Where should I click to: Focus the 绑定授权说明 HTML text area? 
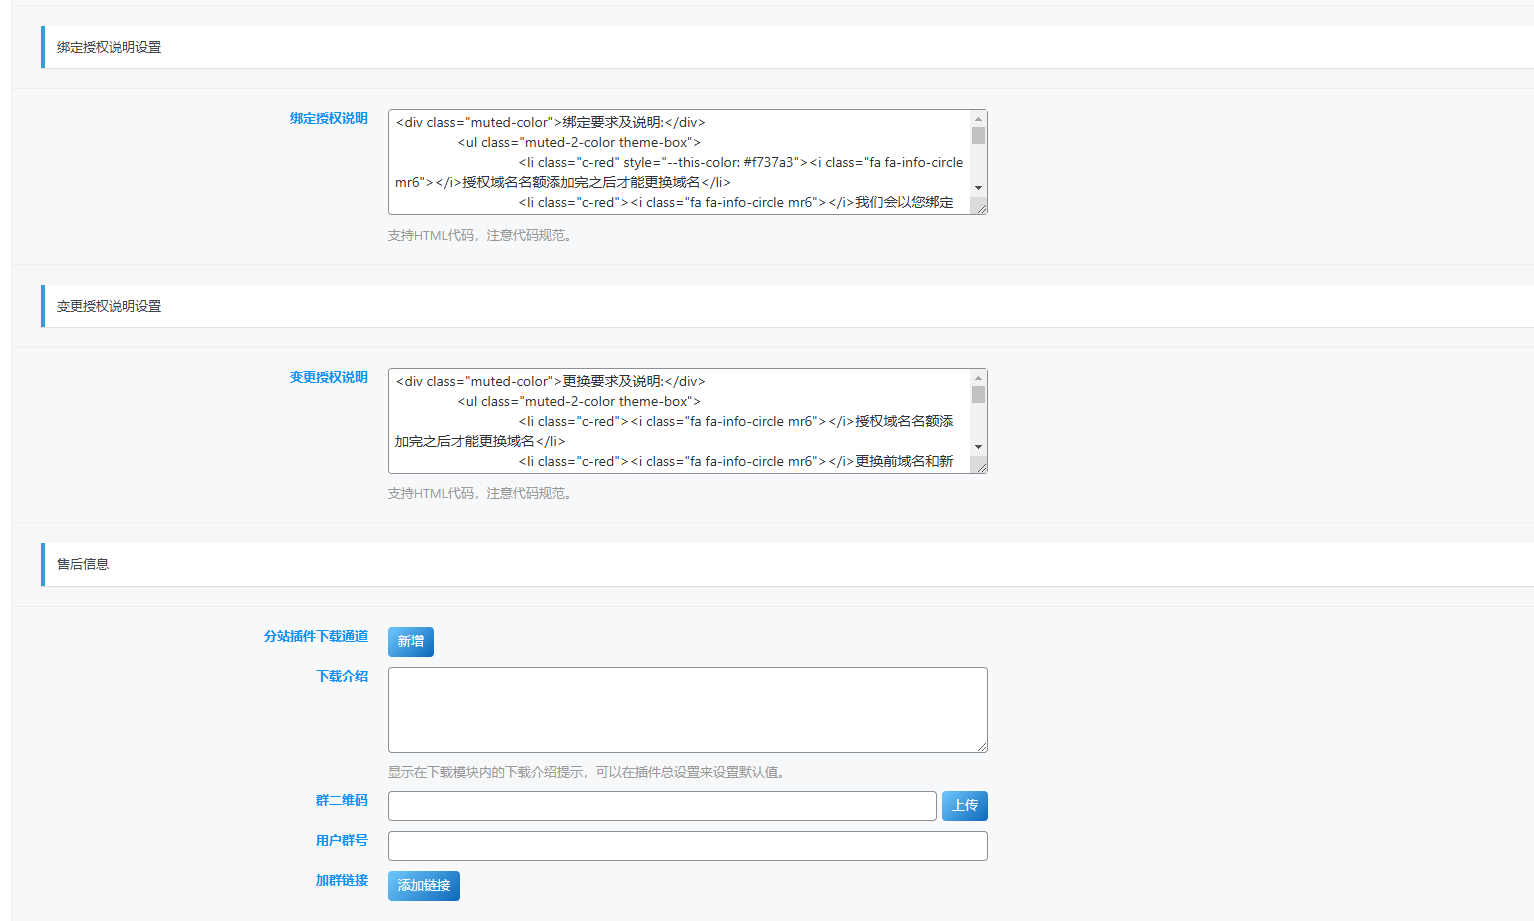678,162
